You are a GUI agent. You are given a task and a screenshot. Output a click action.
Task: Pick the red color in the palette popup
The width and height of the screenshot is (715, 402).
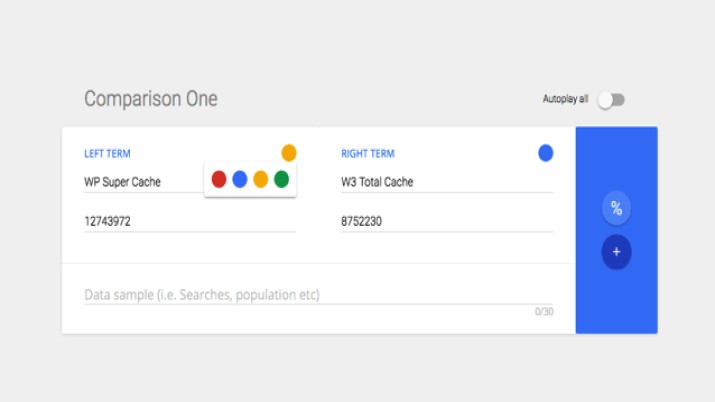point(219,179)
